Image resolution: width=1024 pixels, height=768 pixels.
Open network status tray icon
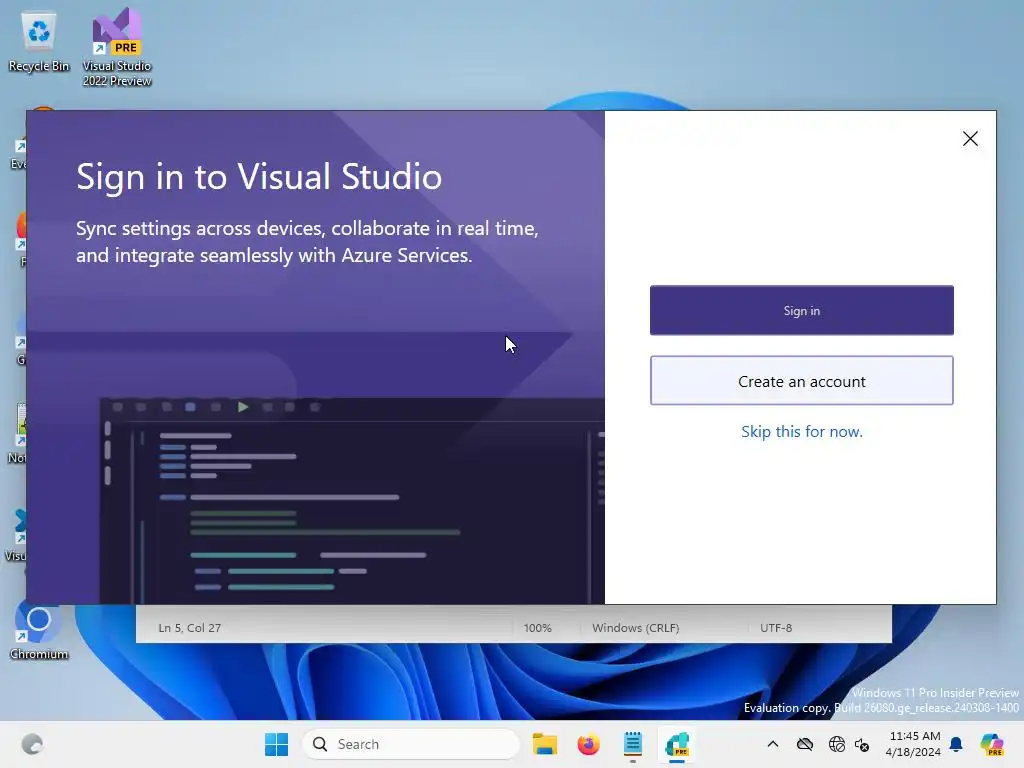(836, 744)
